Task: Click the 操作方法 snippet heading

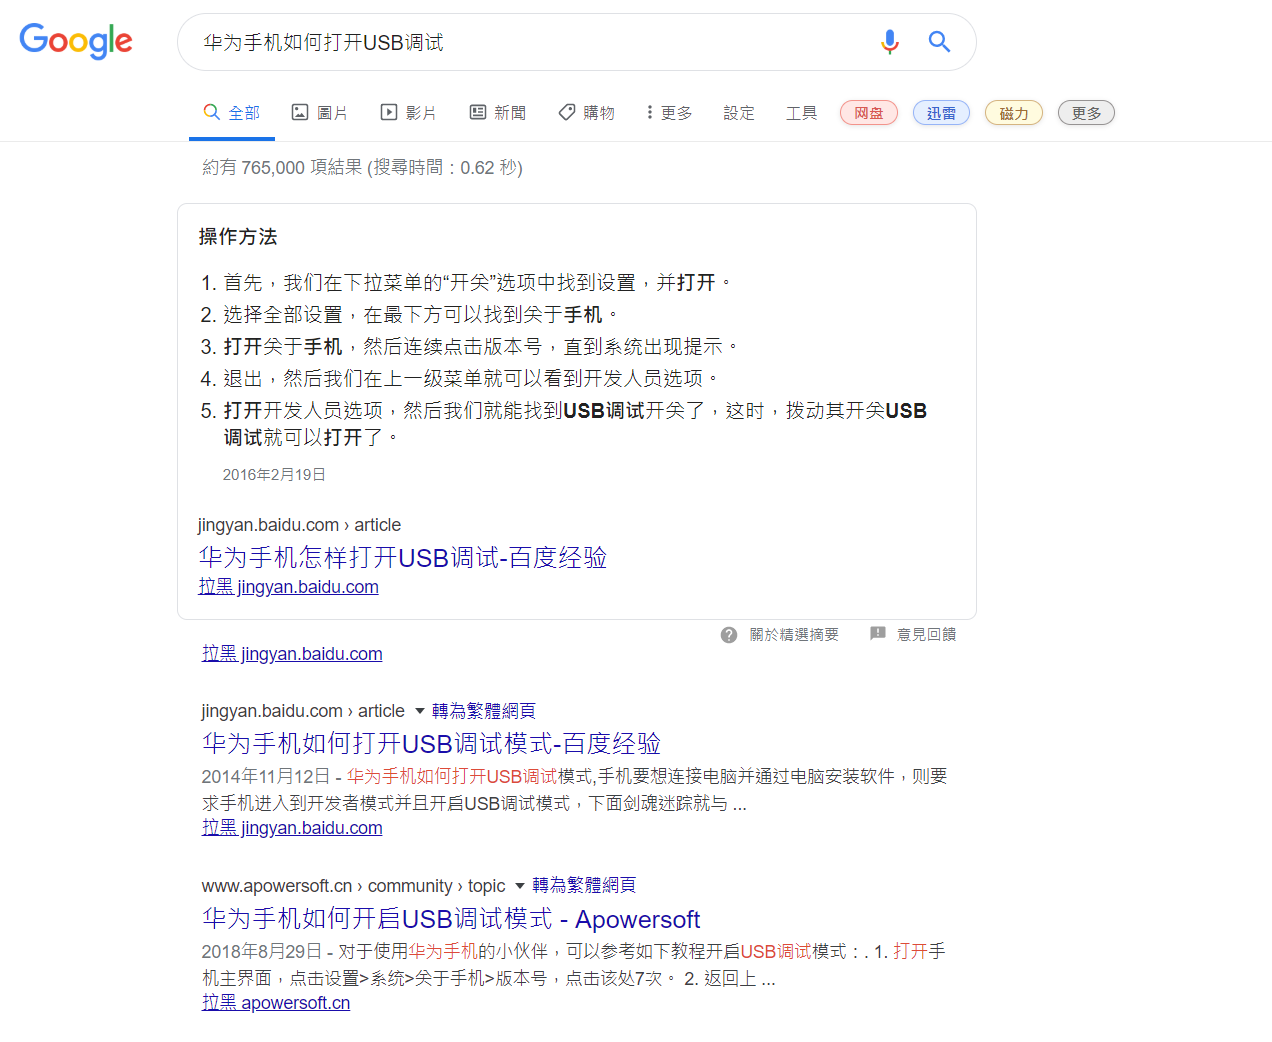Action: click(238, 237)
